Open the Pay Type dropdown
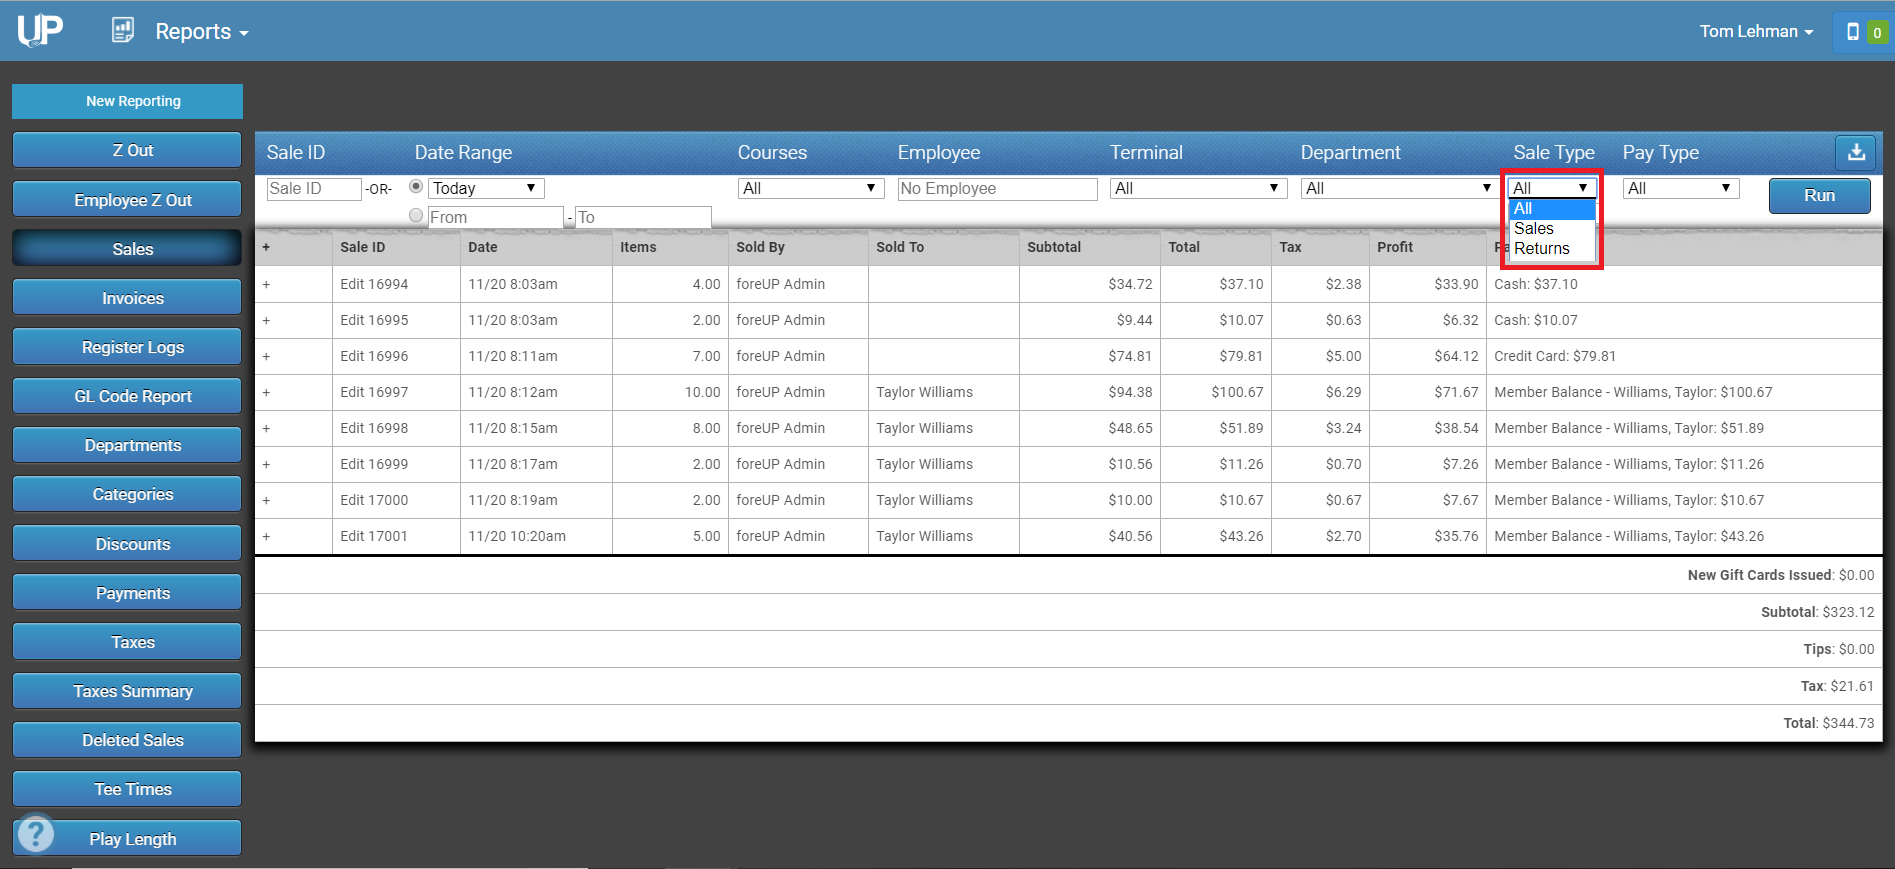This screenshot has height=869, width=1895. pyautogui.click(x=1681, y=188)
